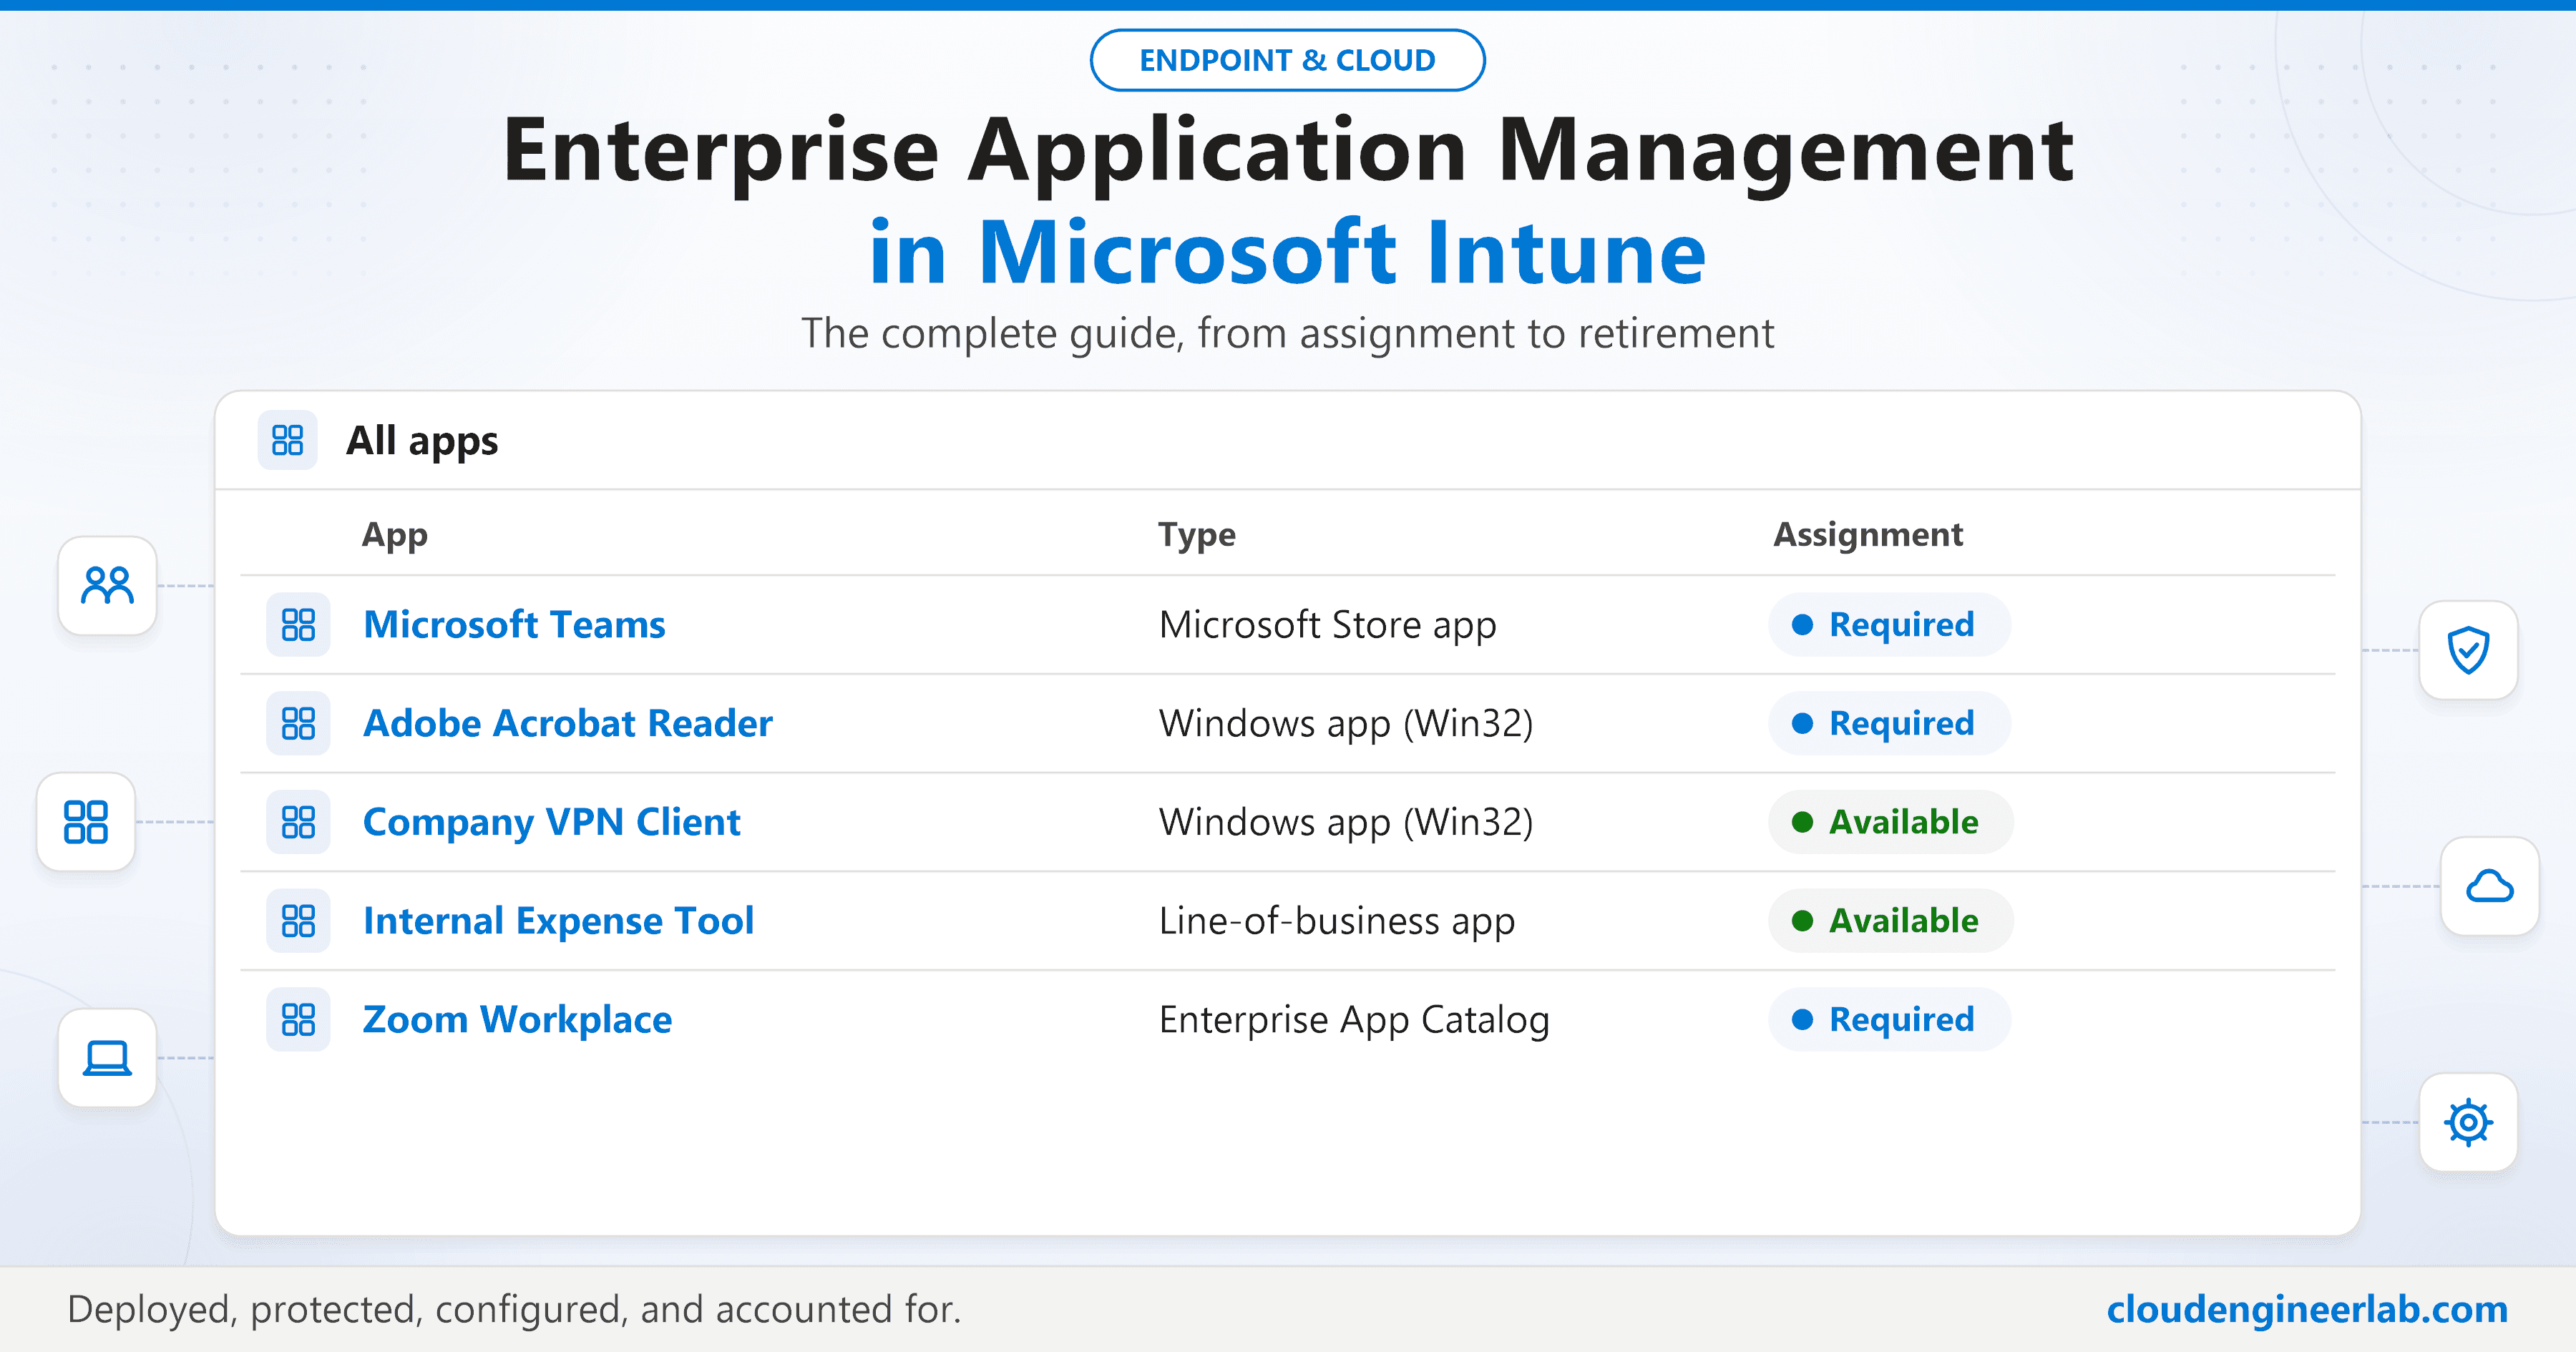The image size is (2576, 1352).
Task: Open Adobe Acrobat Reader app entry
Action: click(x=568, y=723)
